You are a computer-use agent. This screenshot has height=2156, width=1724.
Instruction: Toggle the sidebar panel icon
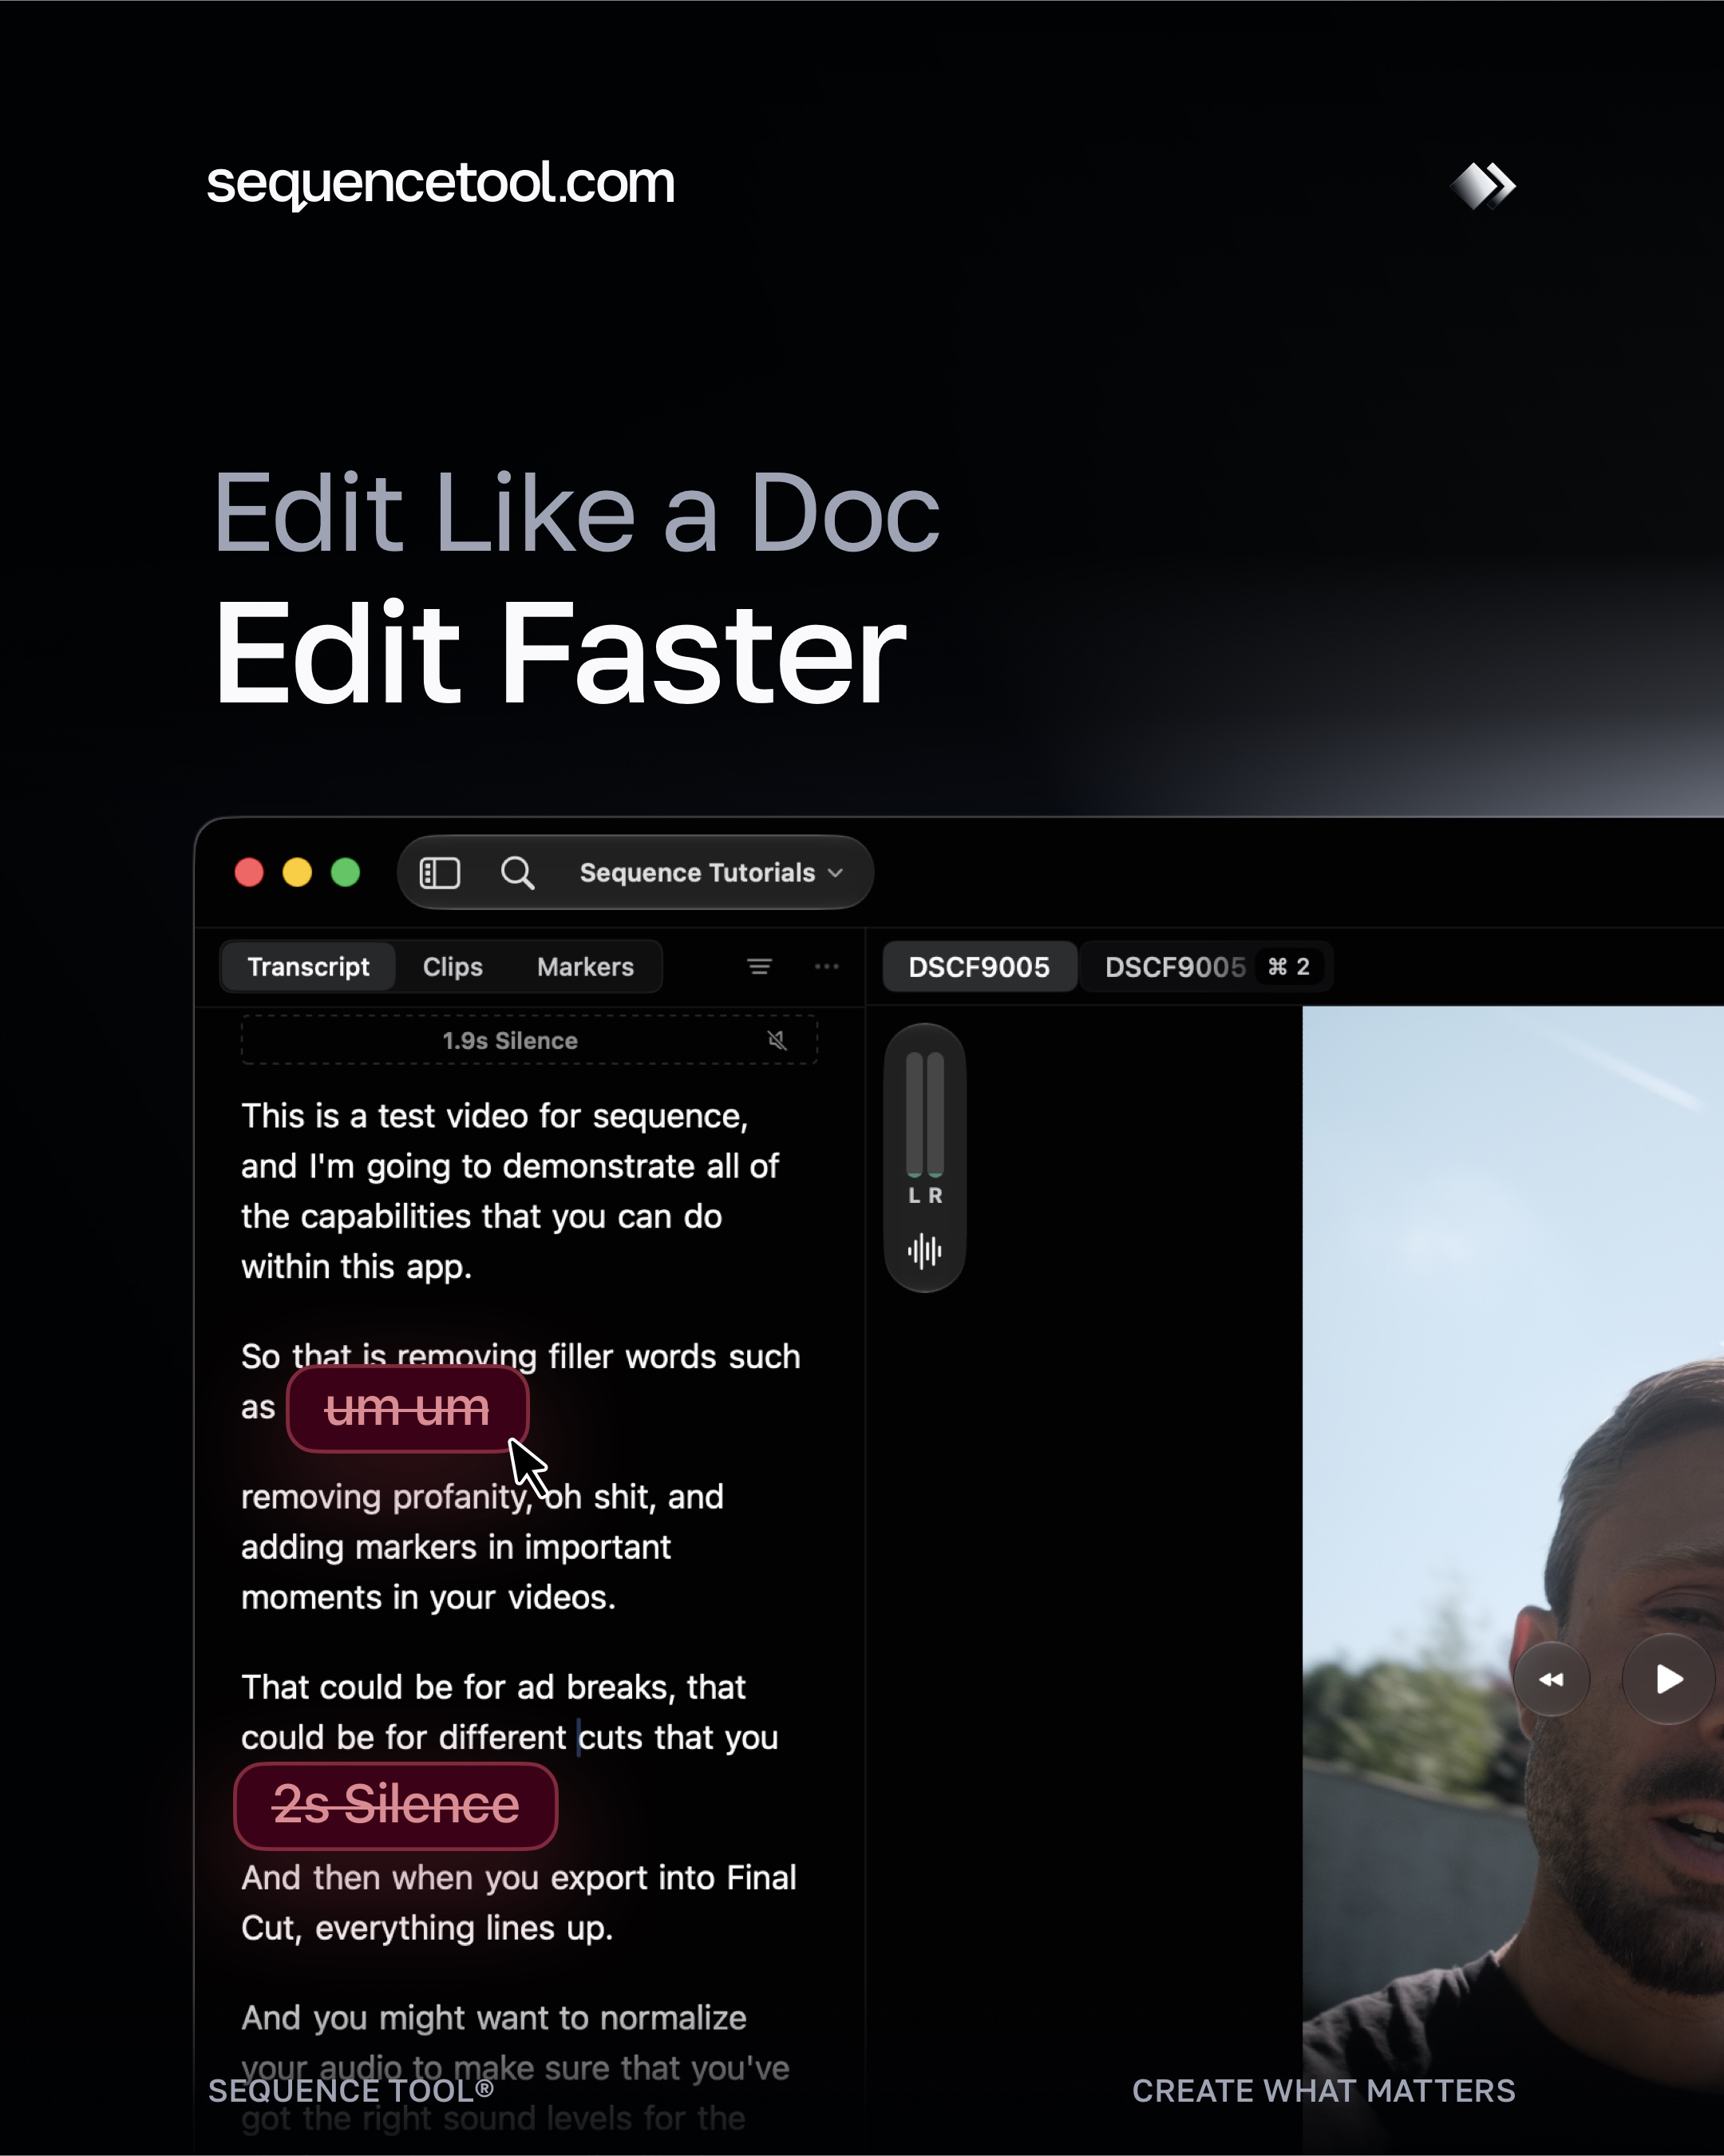point(439,873)
